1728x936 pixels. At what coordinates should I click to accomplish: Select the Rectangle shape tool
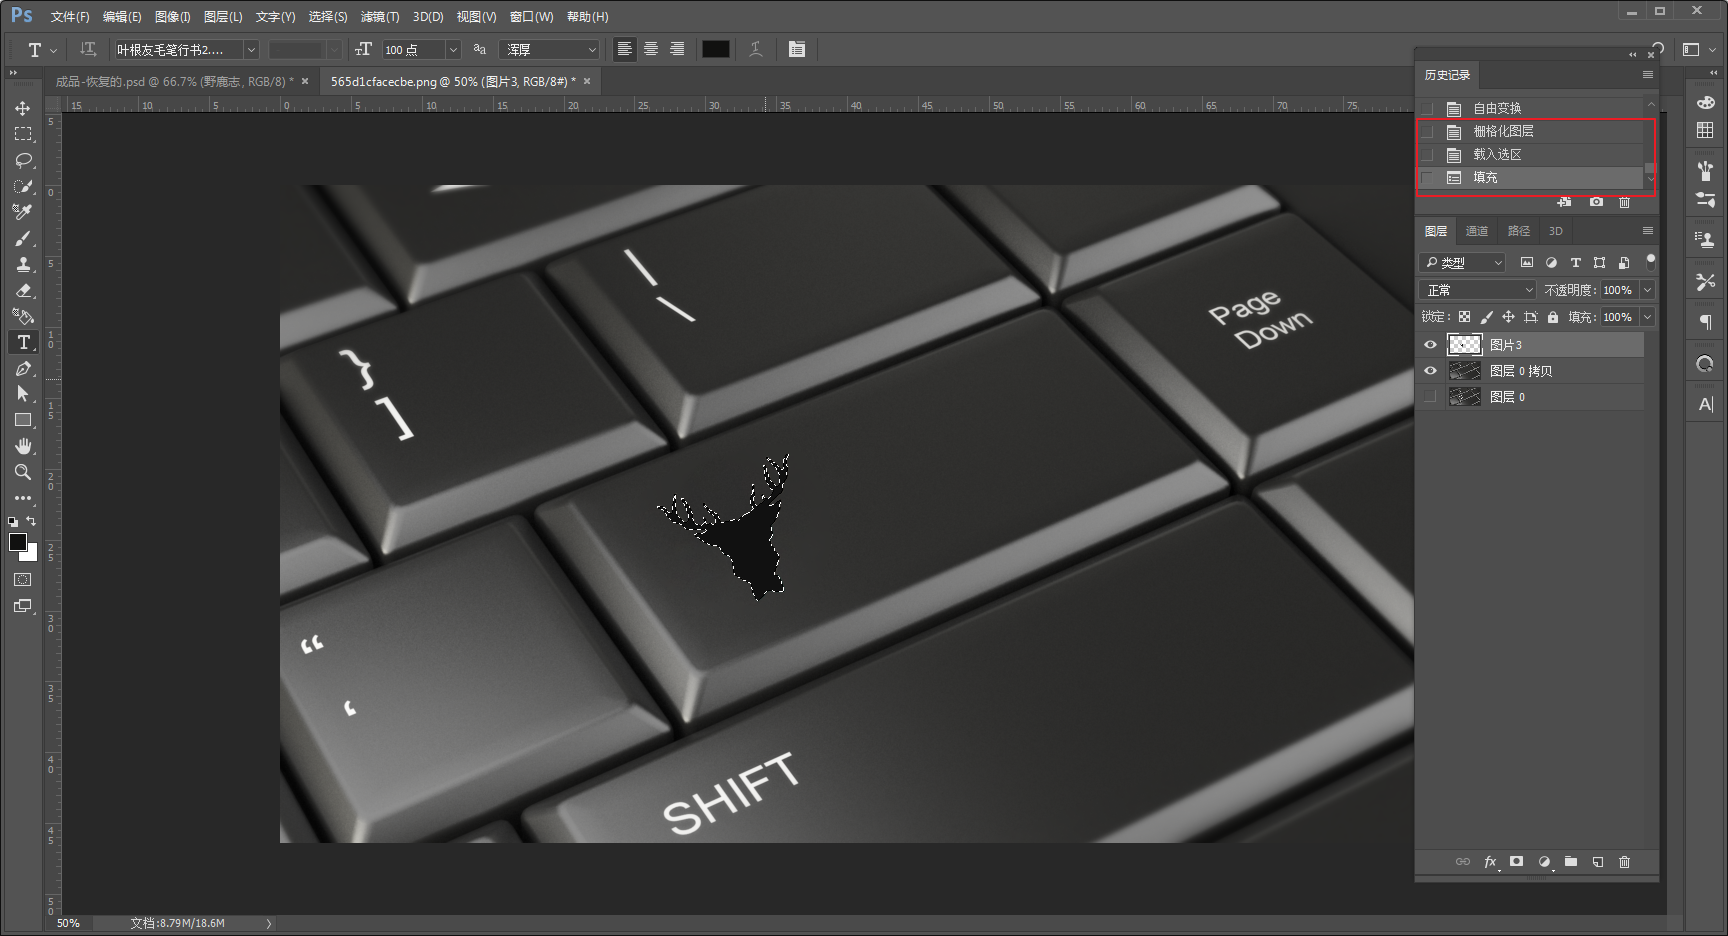[23, 420]
